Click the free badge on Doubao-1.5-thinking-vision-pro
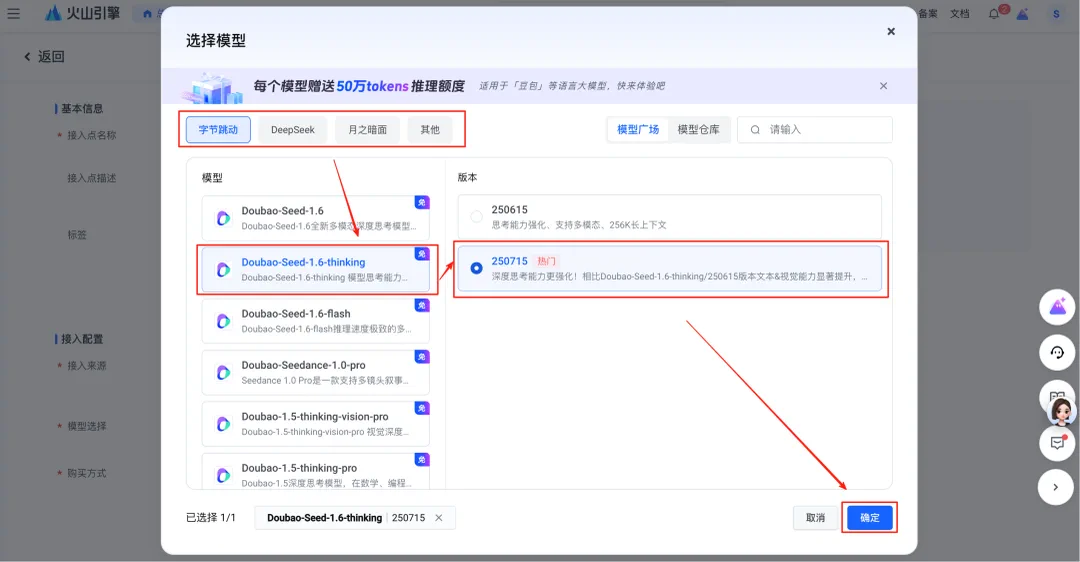 pyautogui.click(x=422, y=408)
